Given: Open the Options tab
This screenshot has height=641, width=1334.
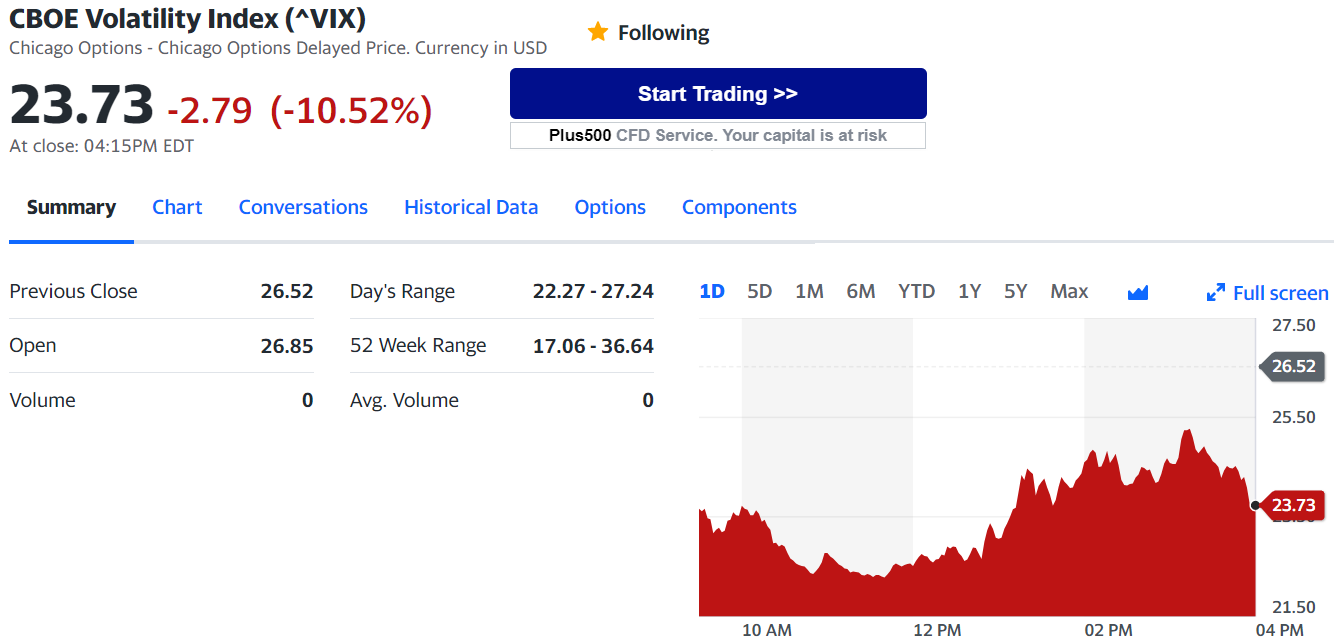Looking at the screenshot, I should pyautogui.click(x=610, y=207).
